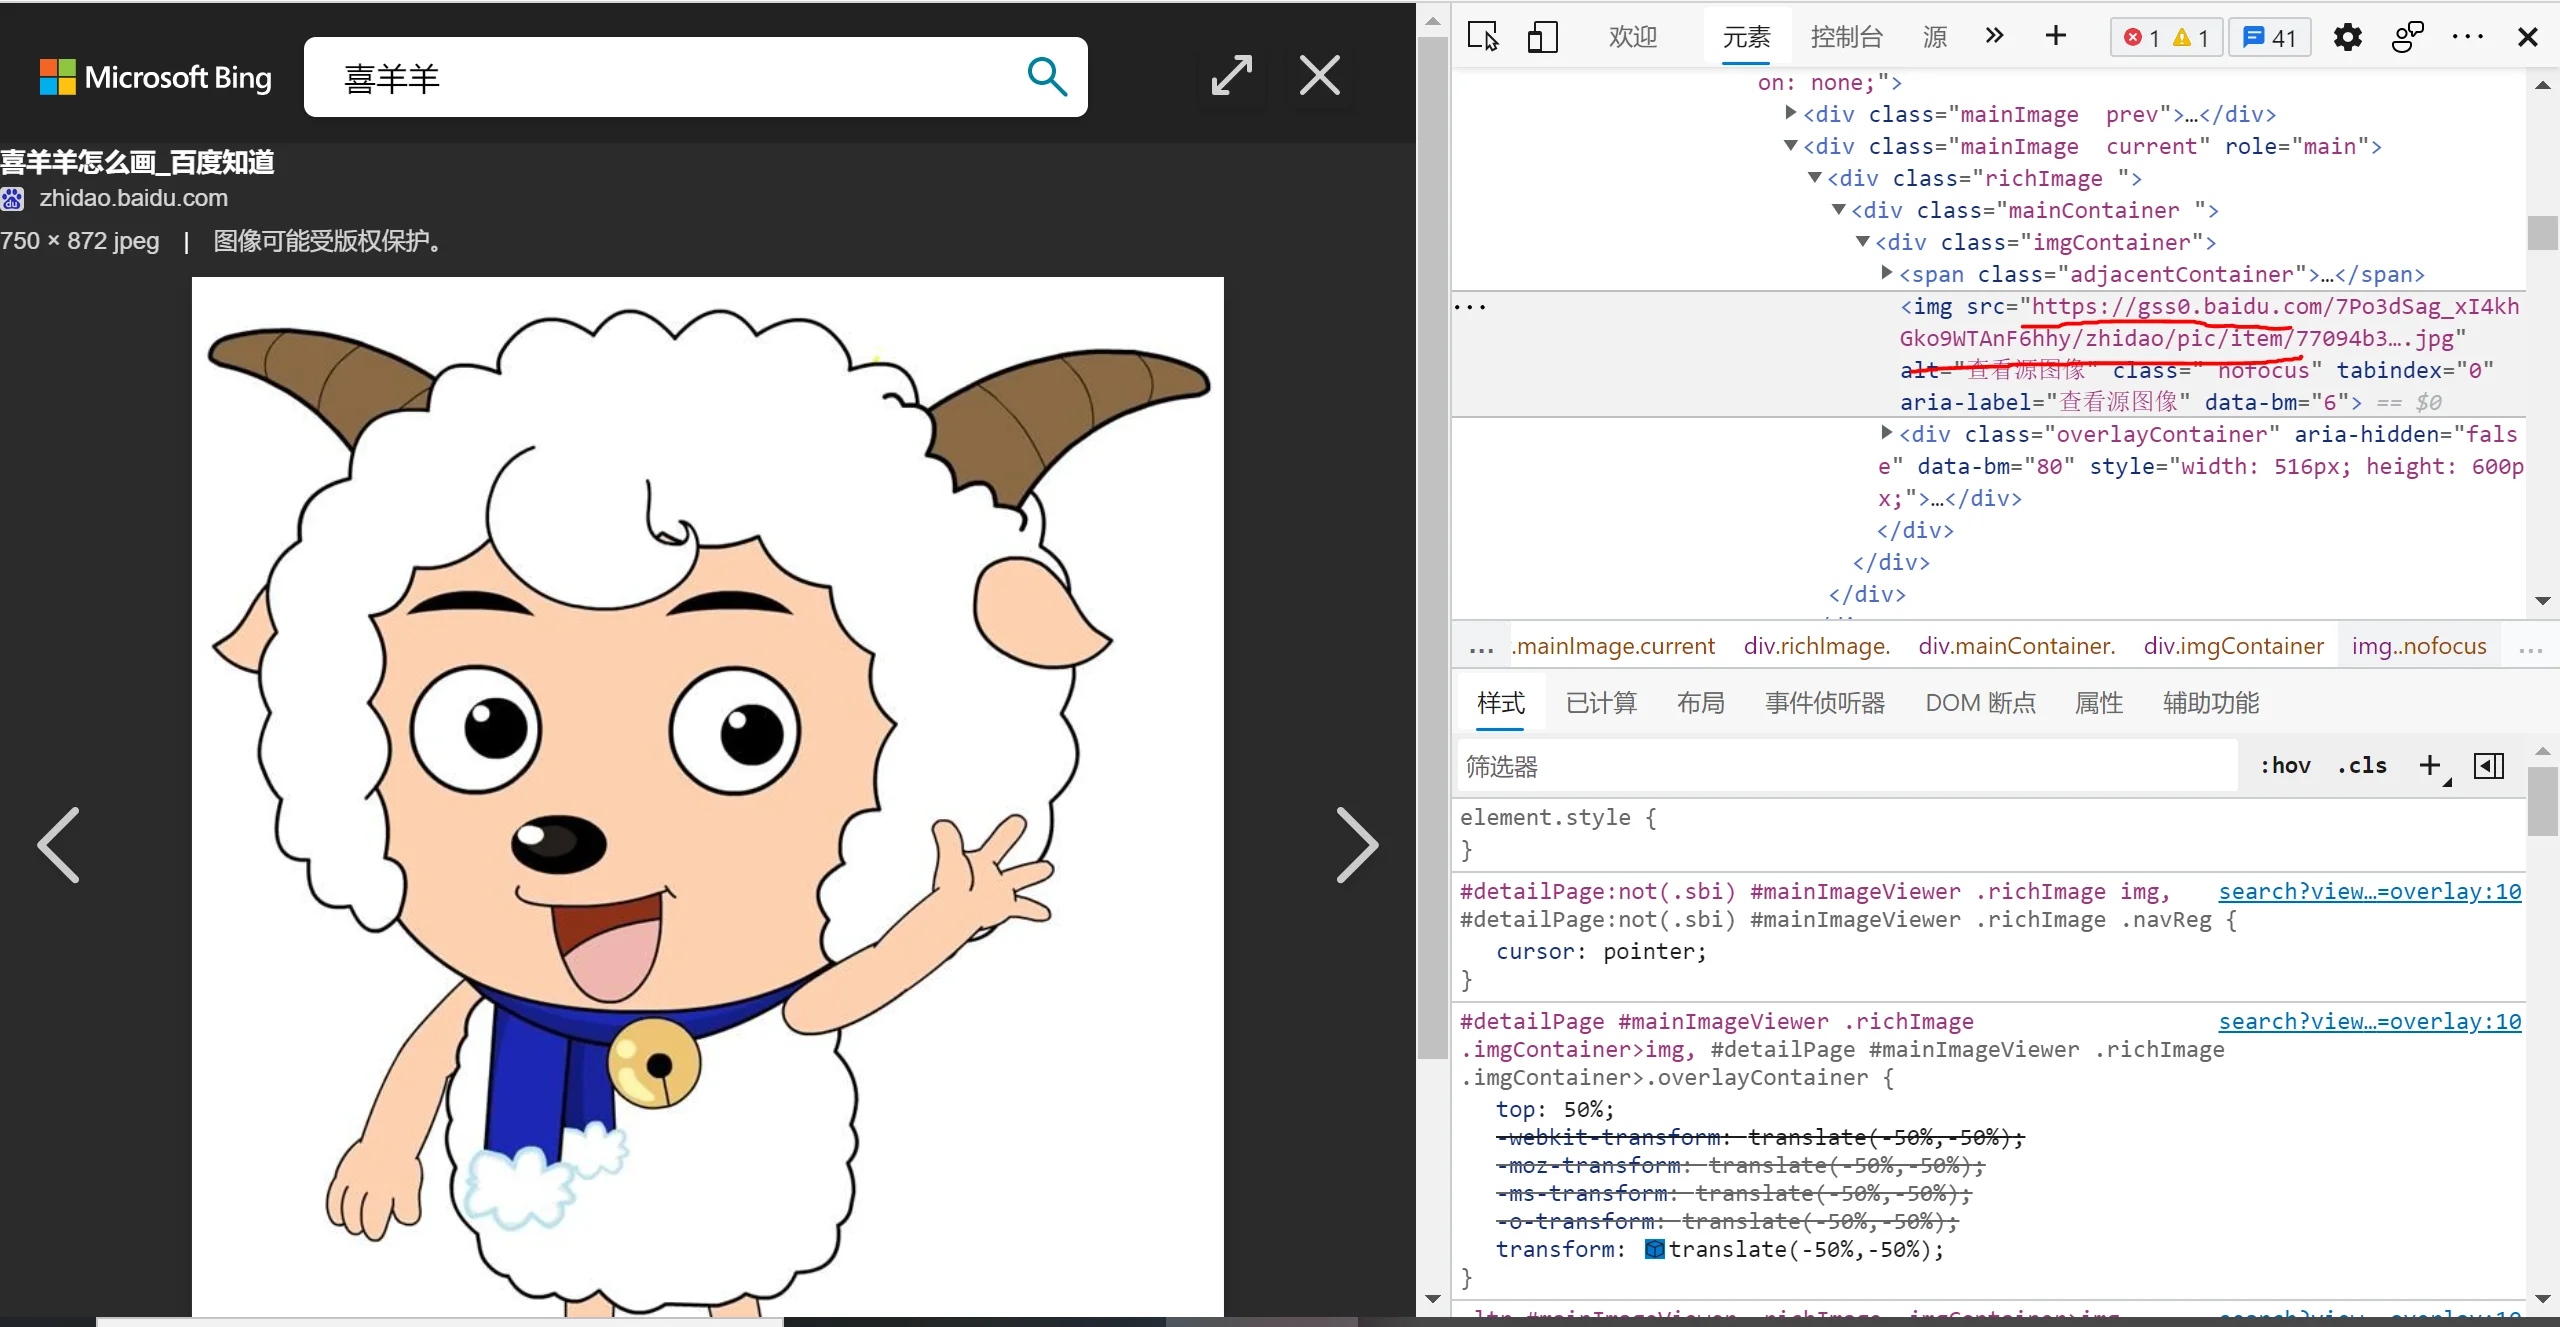The width and height of the screenshot is (2560, 1327).
Task: Activate the inspect element picker tool
Action: tap(1482, 37)
